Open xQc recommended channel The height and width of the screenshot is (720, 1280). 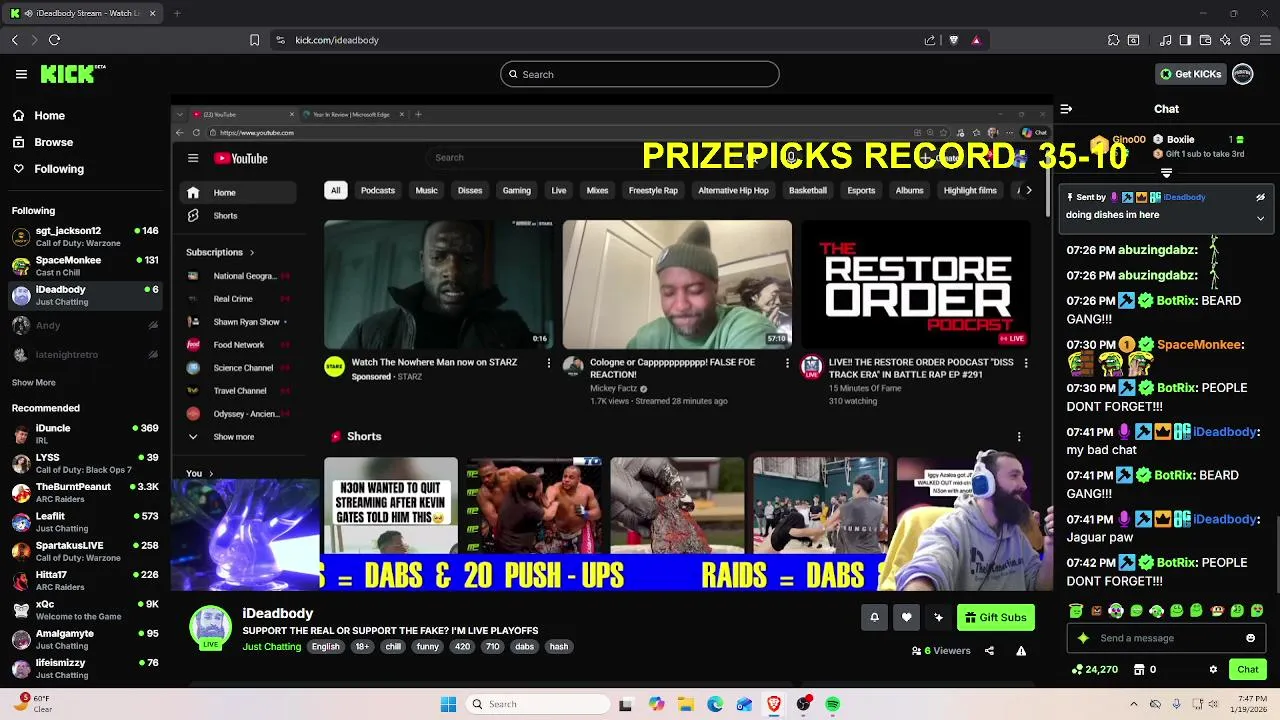pos(85,610)
